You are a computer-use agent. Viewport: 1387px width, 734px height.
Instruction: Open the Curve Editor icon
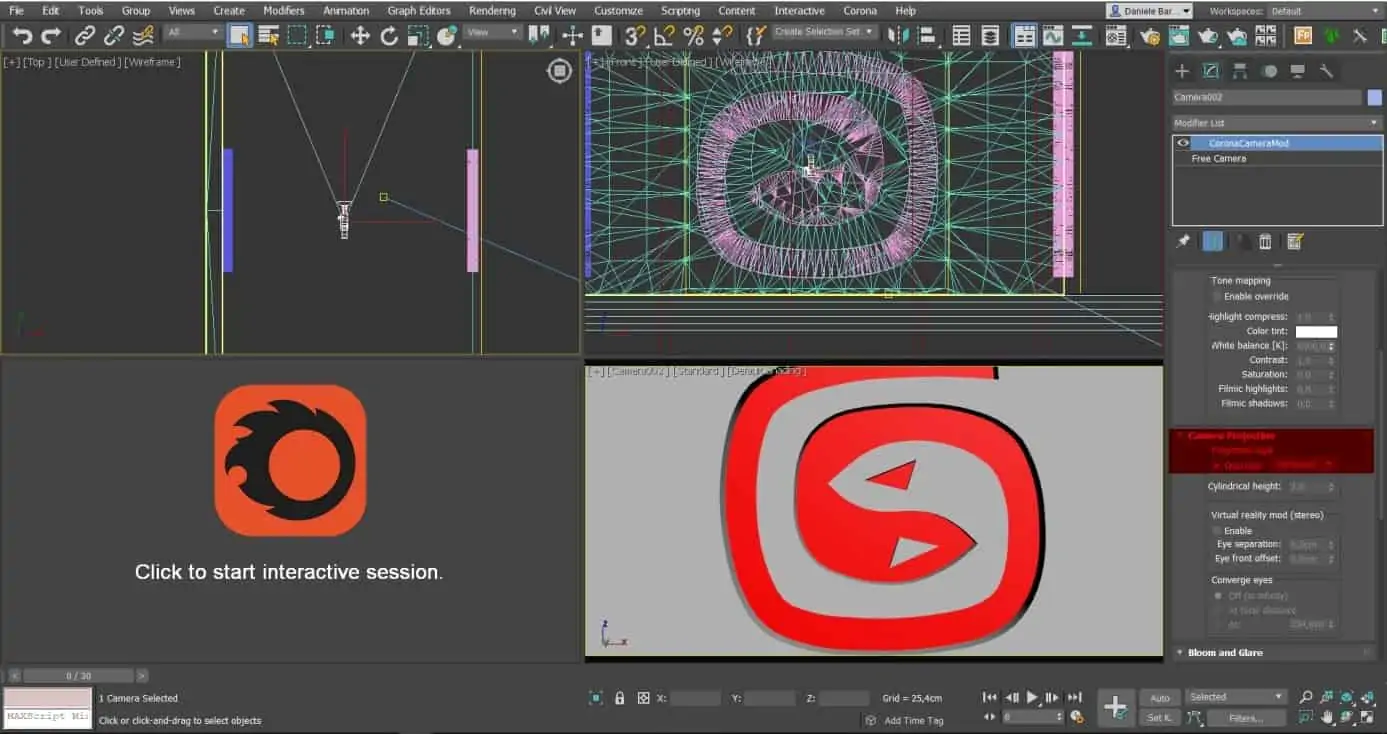click(1052, 36)
